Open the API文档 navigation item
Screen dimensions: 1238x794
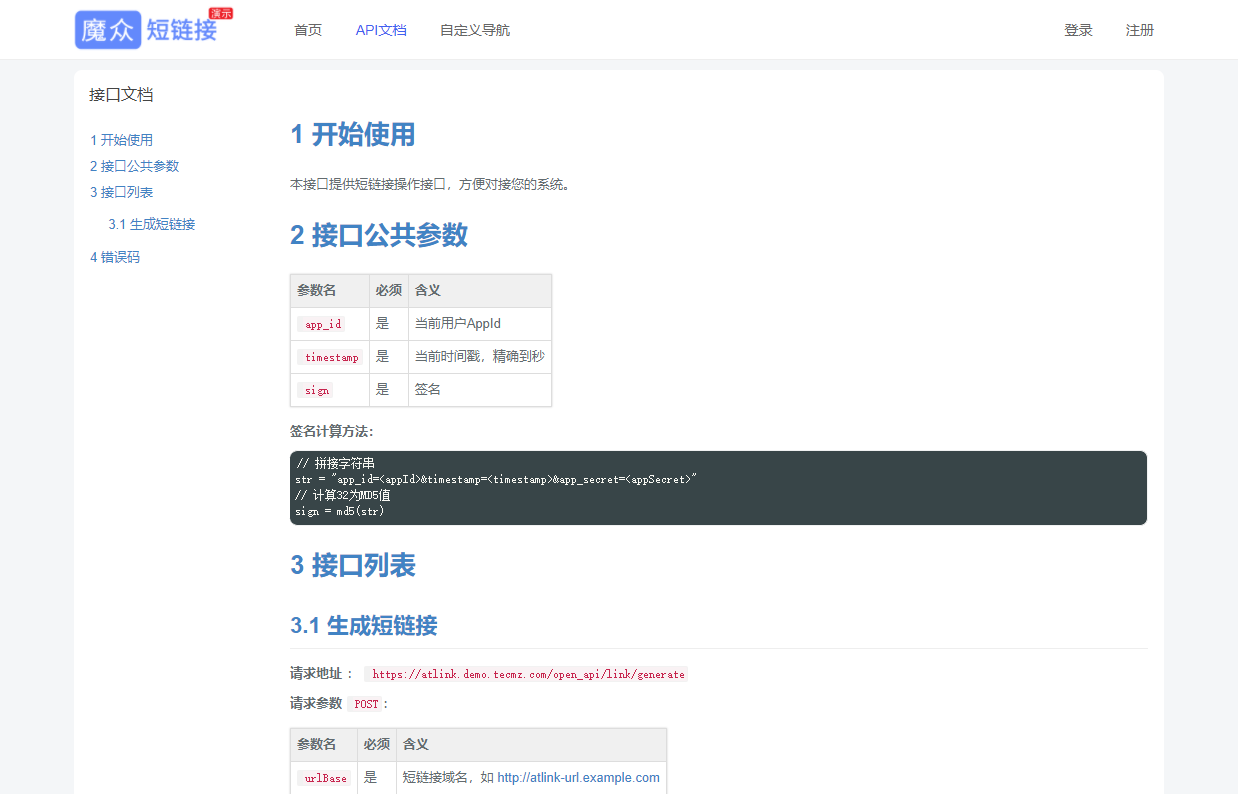pos(381,30)
